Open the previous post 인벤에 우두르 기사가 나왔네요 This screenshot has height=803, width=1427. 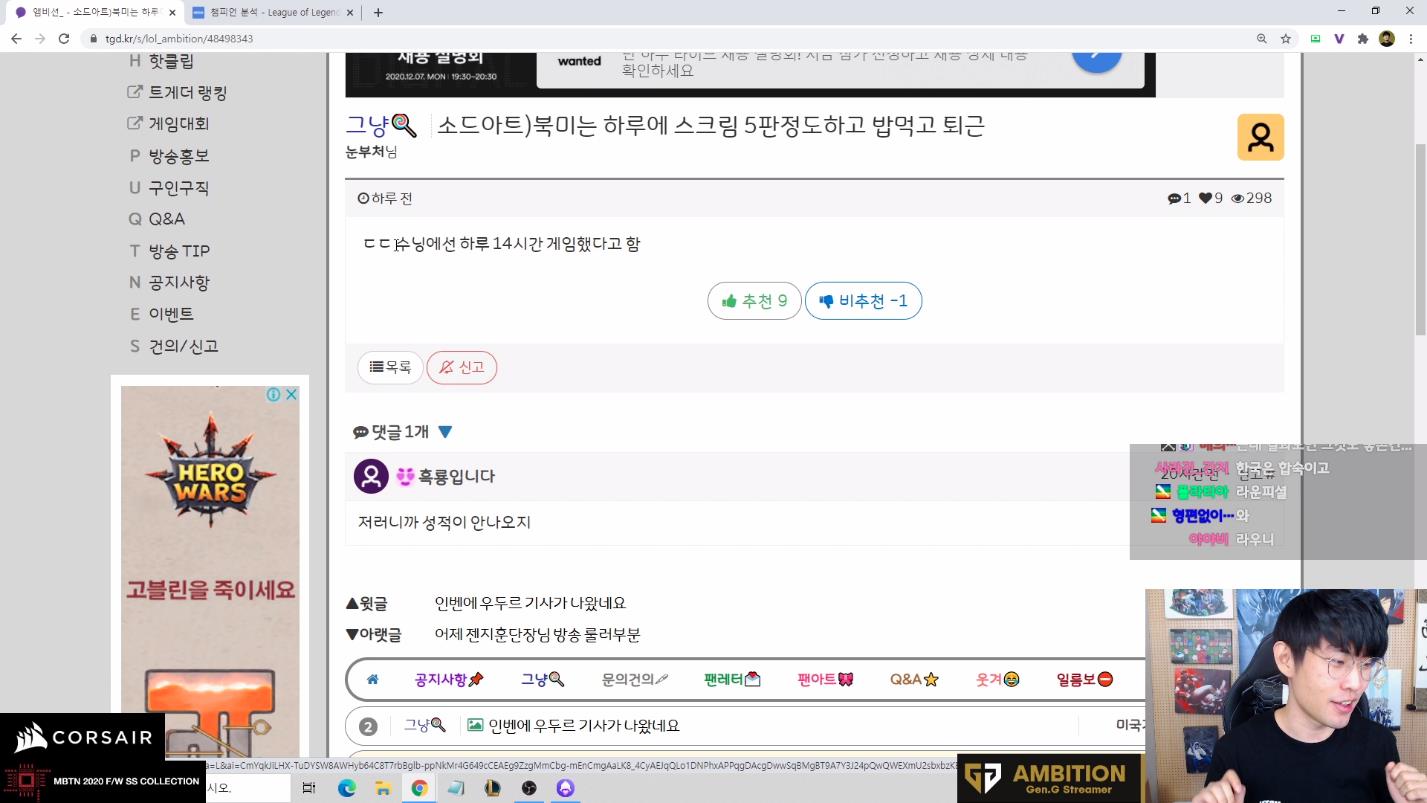click(x=530, y=603)
